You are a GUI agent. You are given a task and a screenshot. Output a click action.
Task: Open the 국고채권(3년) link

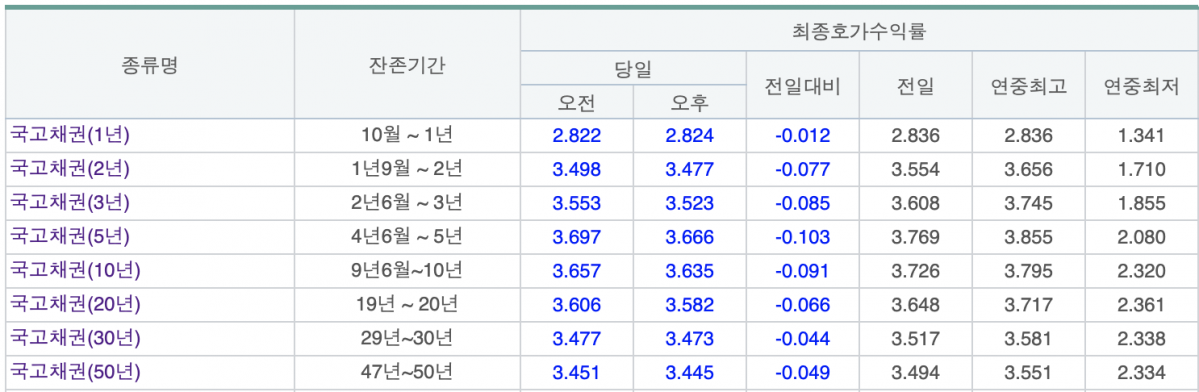click(70, 203)
